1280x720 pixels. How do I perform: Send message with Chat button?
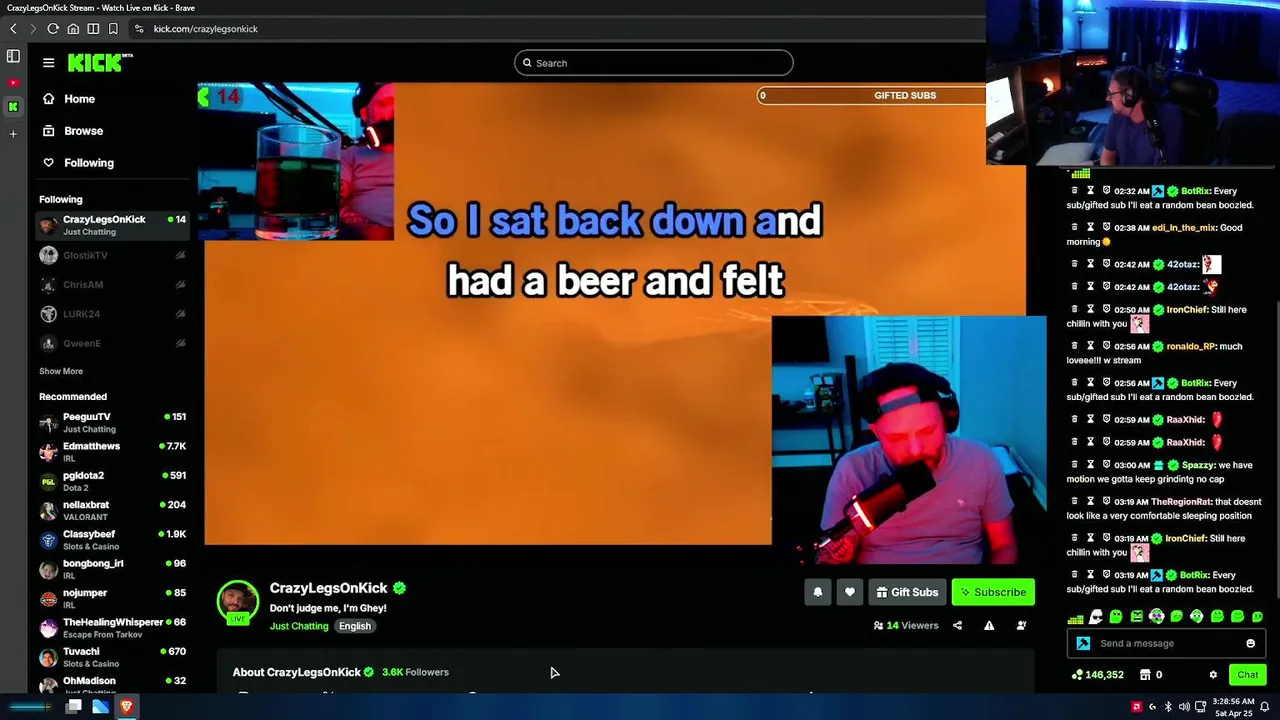tap(1247, 675)
